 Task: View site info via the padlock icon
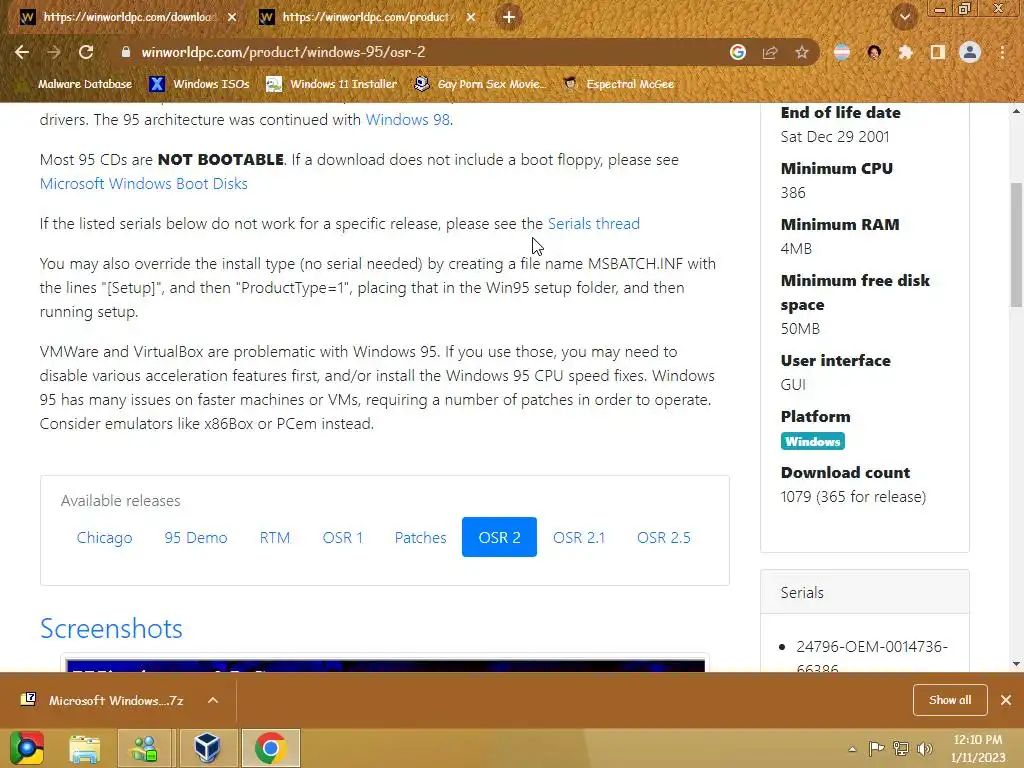pos(125,52)
